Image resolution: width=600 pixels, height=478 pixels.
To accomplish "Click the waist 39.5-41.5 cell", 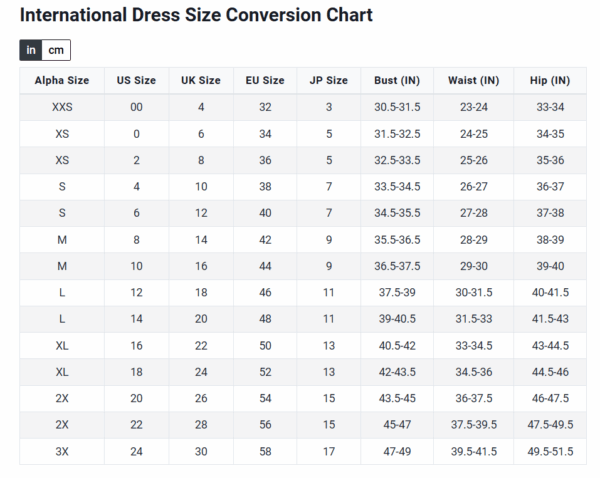I will point(473,451).
